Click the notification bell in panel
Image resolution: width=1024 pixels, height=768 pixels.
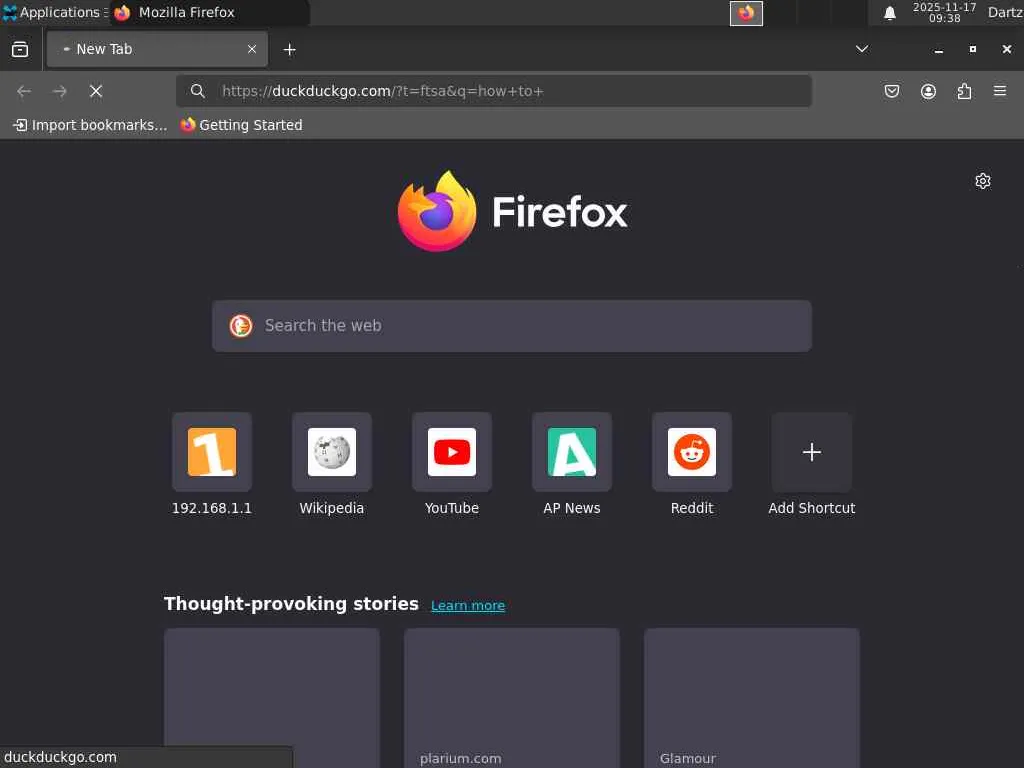coord(889,12)
